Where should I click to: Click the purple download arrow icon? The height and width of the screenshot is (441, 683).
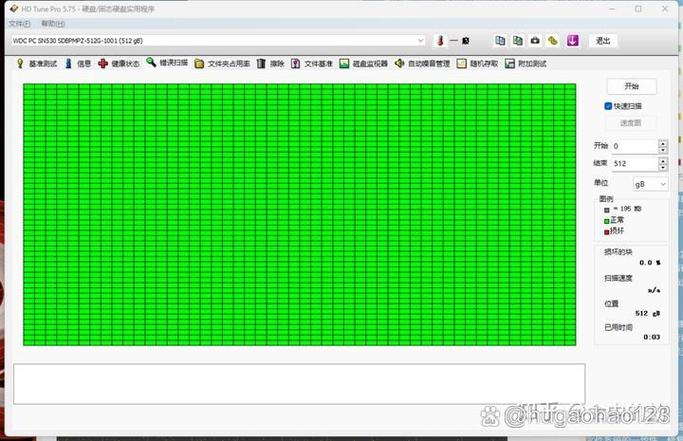[x=572, y=41]
